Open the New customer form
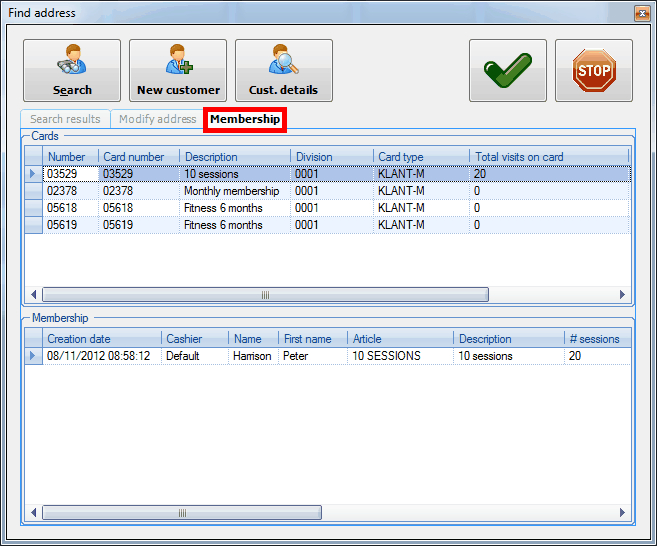 (178, 70)
